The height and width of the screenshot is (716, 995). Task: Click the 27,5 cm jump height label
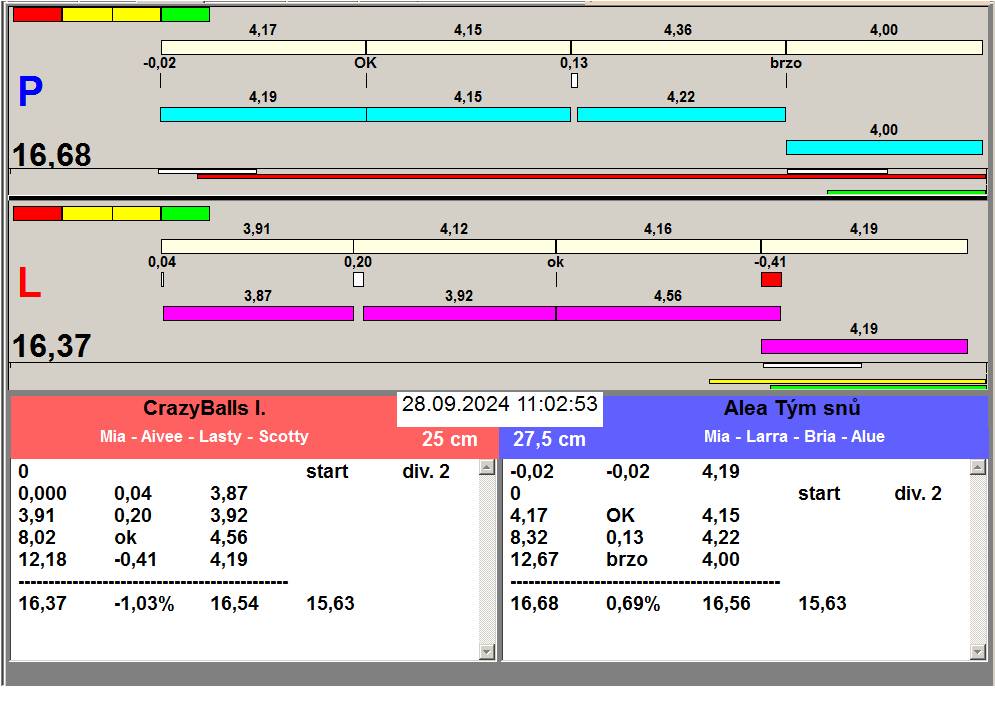pos(549,439)
